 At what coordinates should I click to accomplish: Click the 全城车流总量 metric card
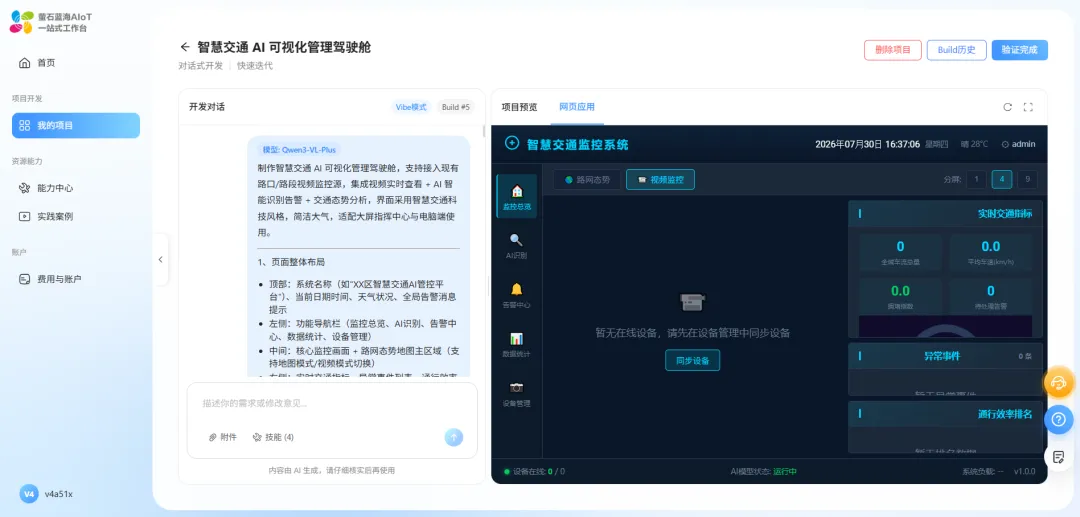click(900, 253)
